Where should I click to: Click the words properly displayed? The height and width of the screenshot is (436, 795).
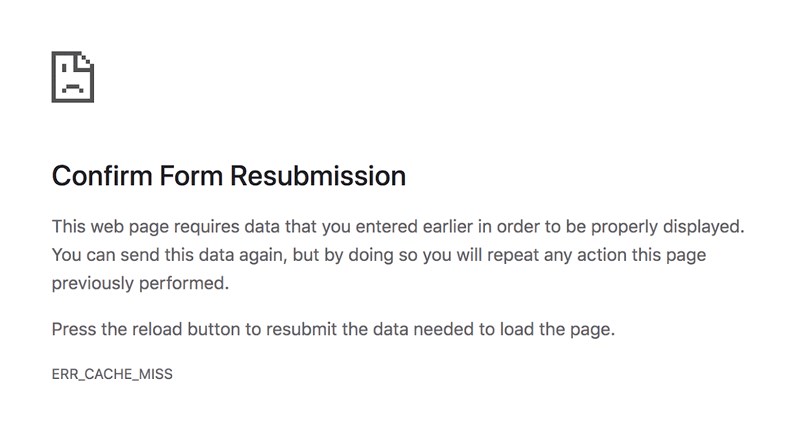pyautogui.click(x=667, y=227)
